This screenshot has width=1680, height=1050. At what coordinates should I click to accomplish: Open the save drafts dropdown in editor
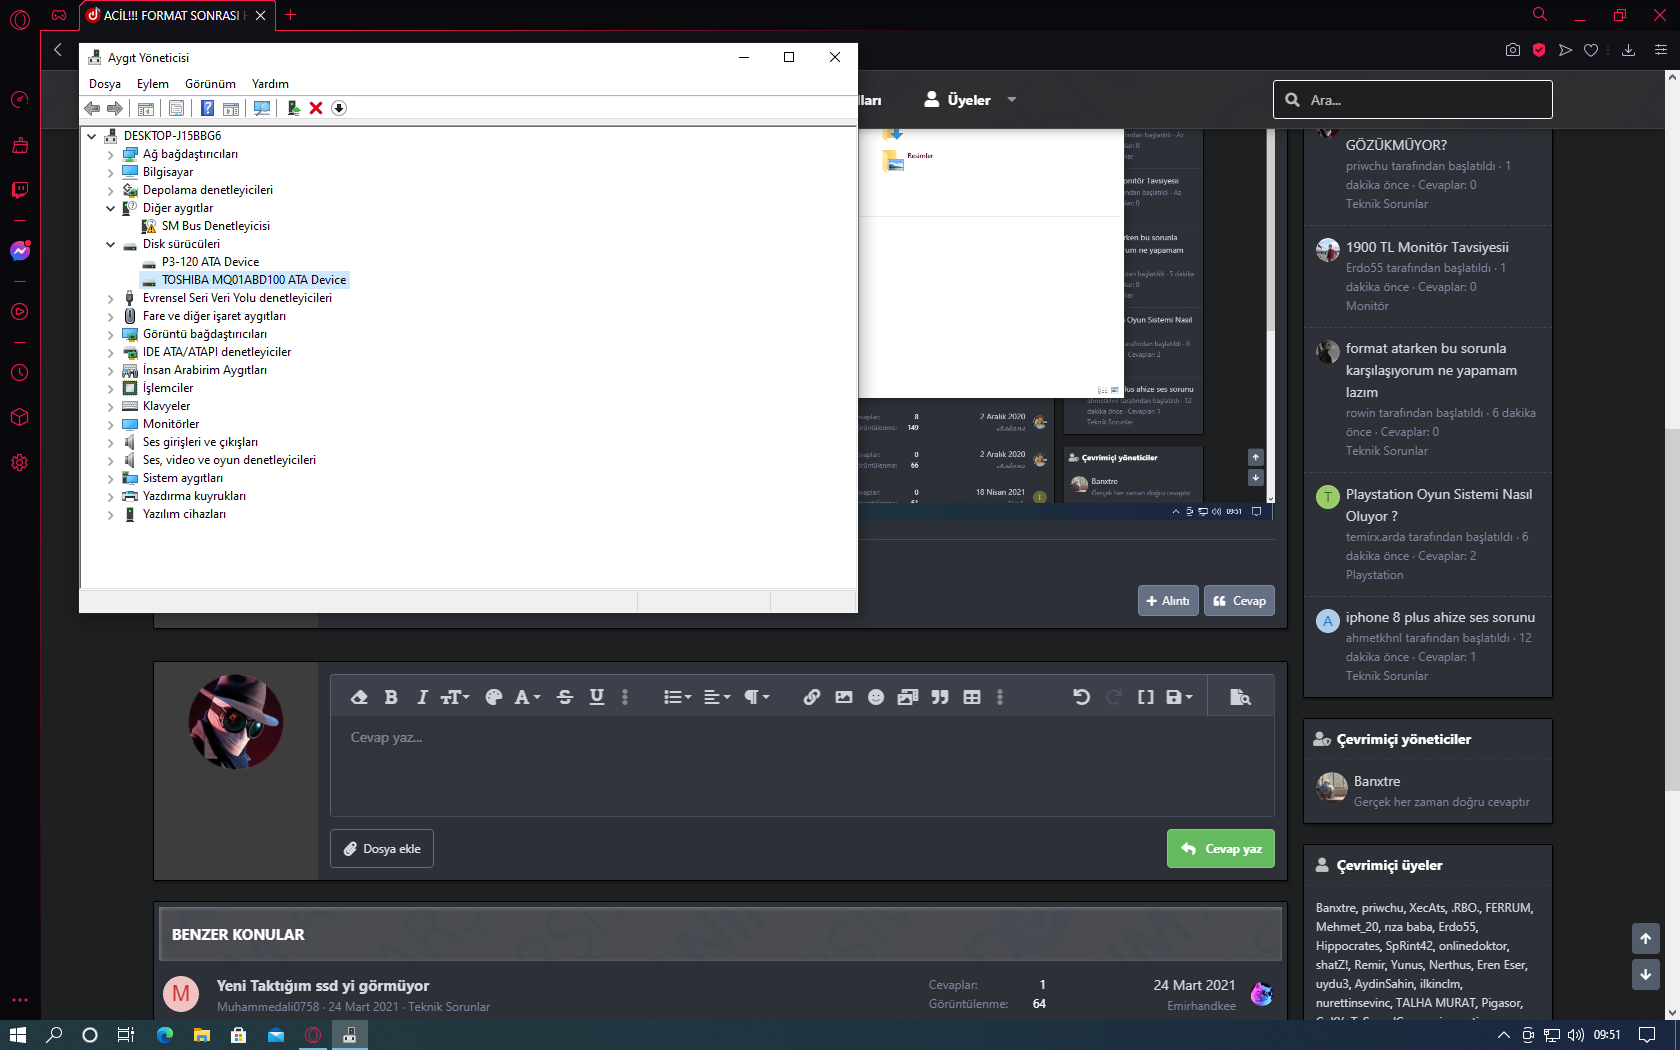(1180, 697)
